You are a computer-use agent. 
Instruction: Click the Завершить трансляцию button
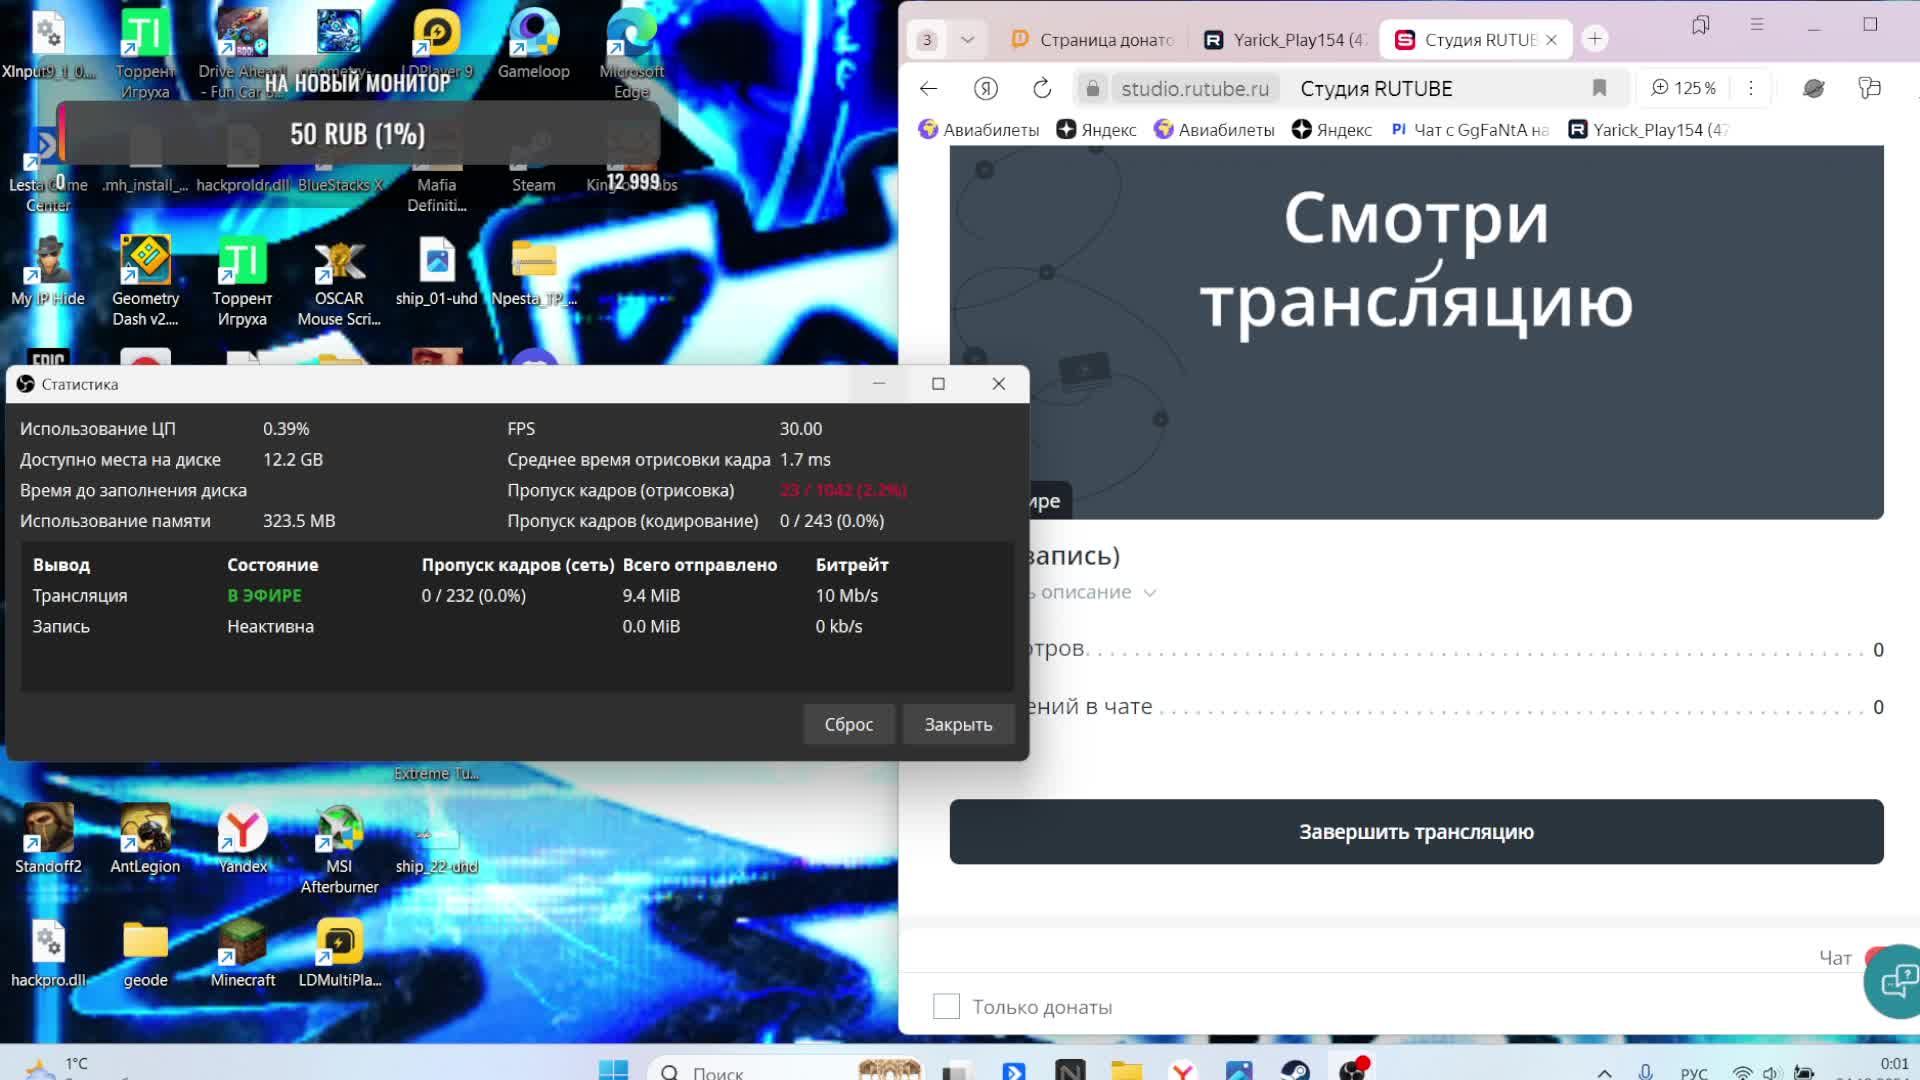point(1415,831)
